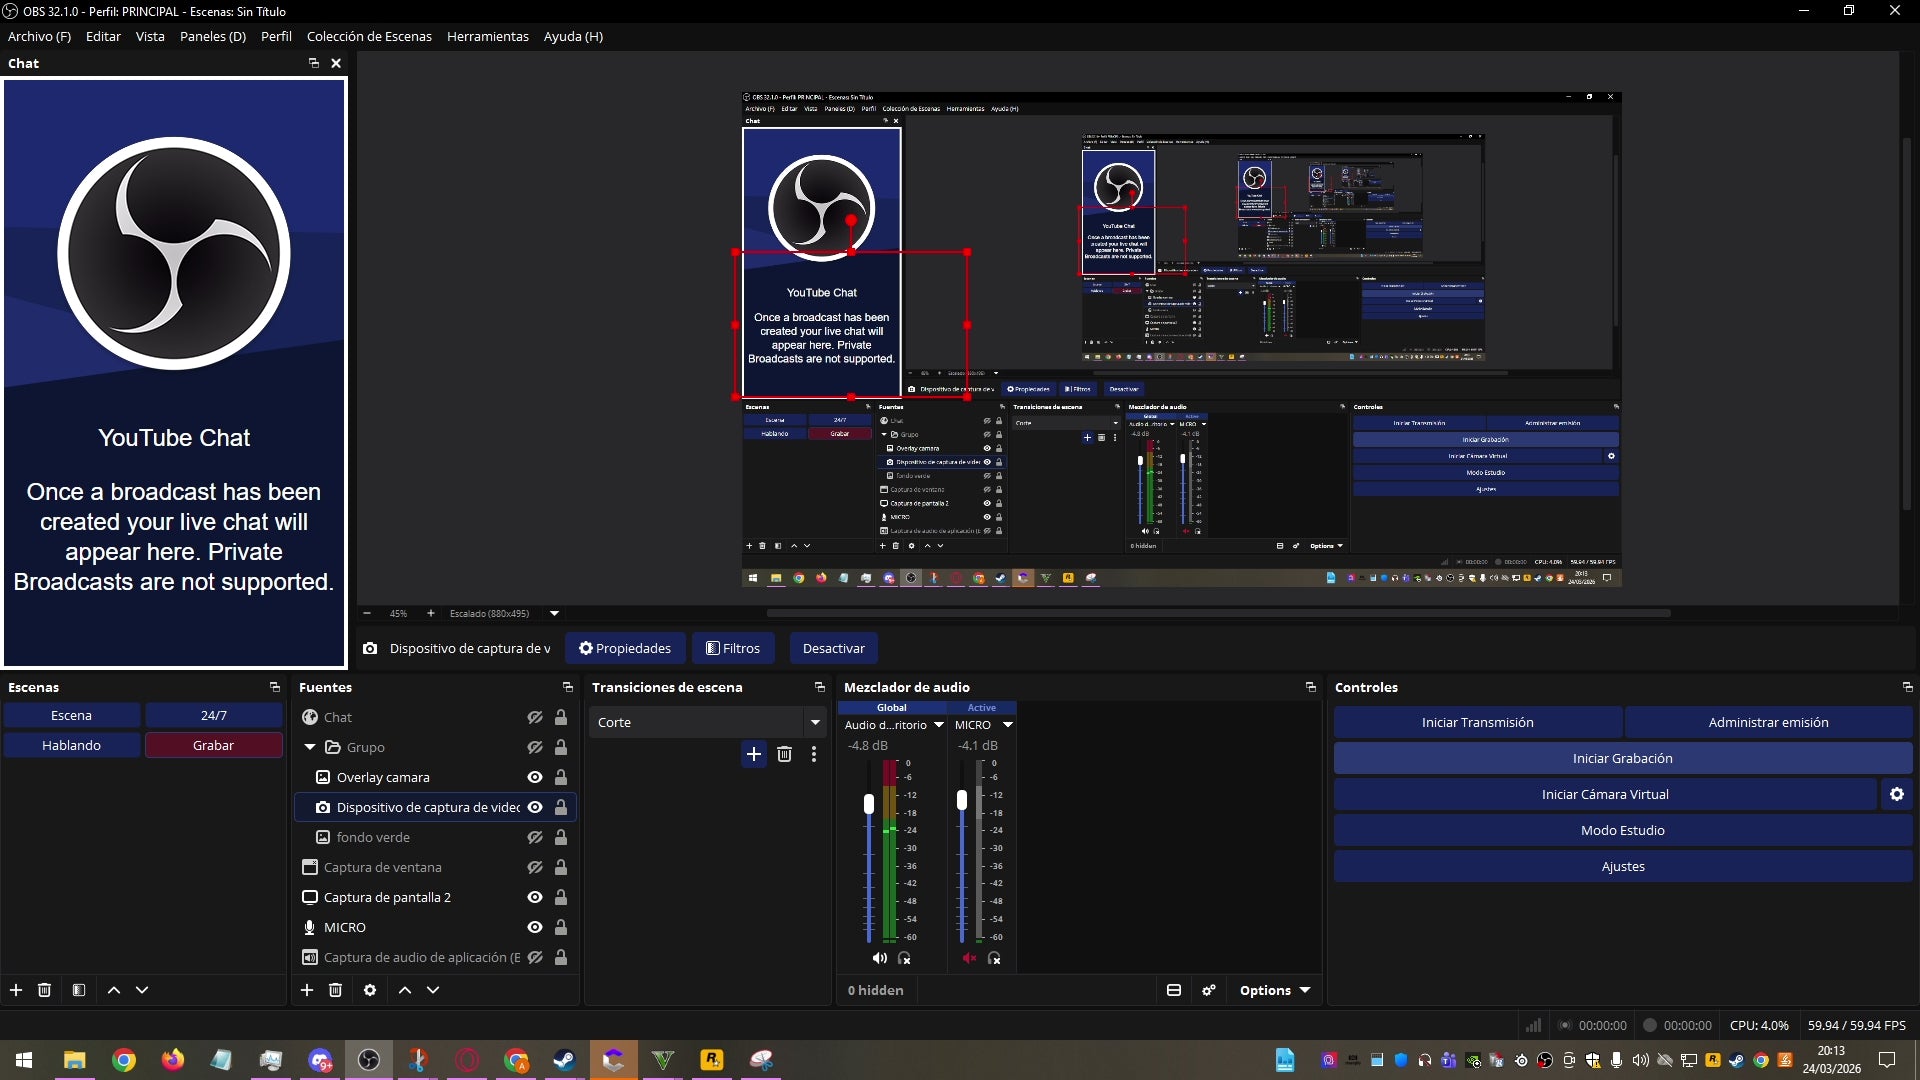The image size is (1920, 1080).
Task: Collapse the Grupo folder in sources
Action: tap(310, 747)
